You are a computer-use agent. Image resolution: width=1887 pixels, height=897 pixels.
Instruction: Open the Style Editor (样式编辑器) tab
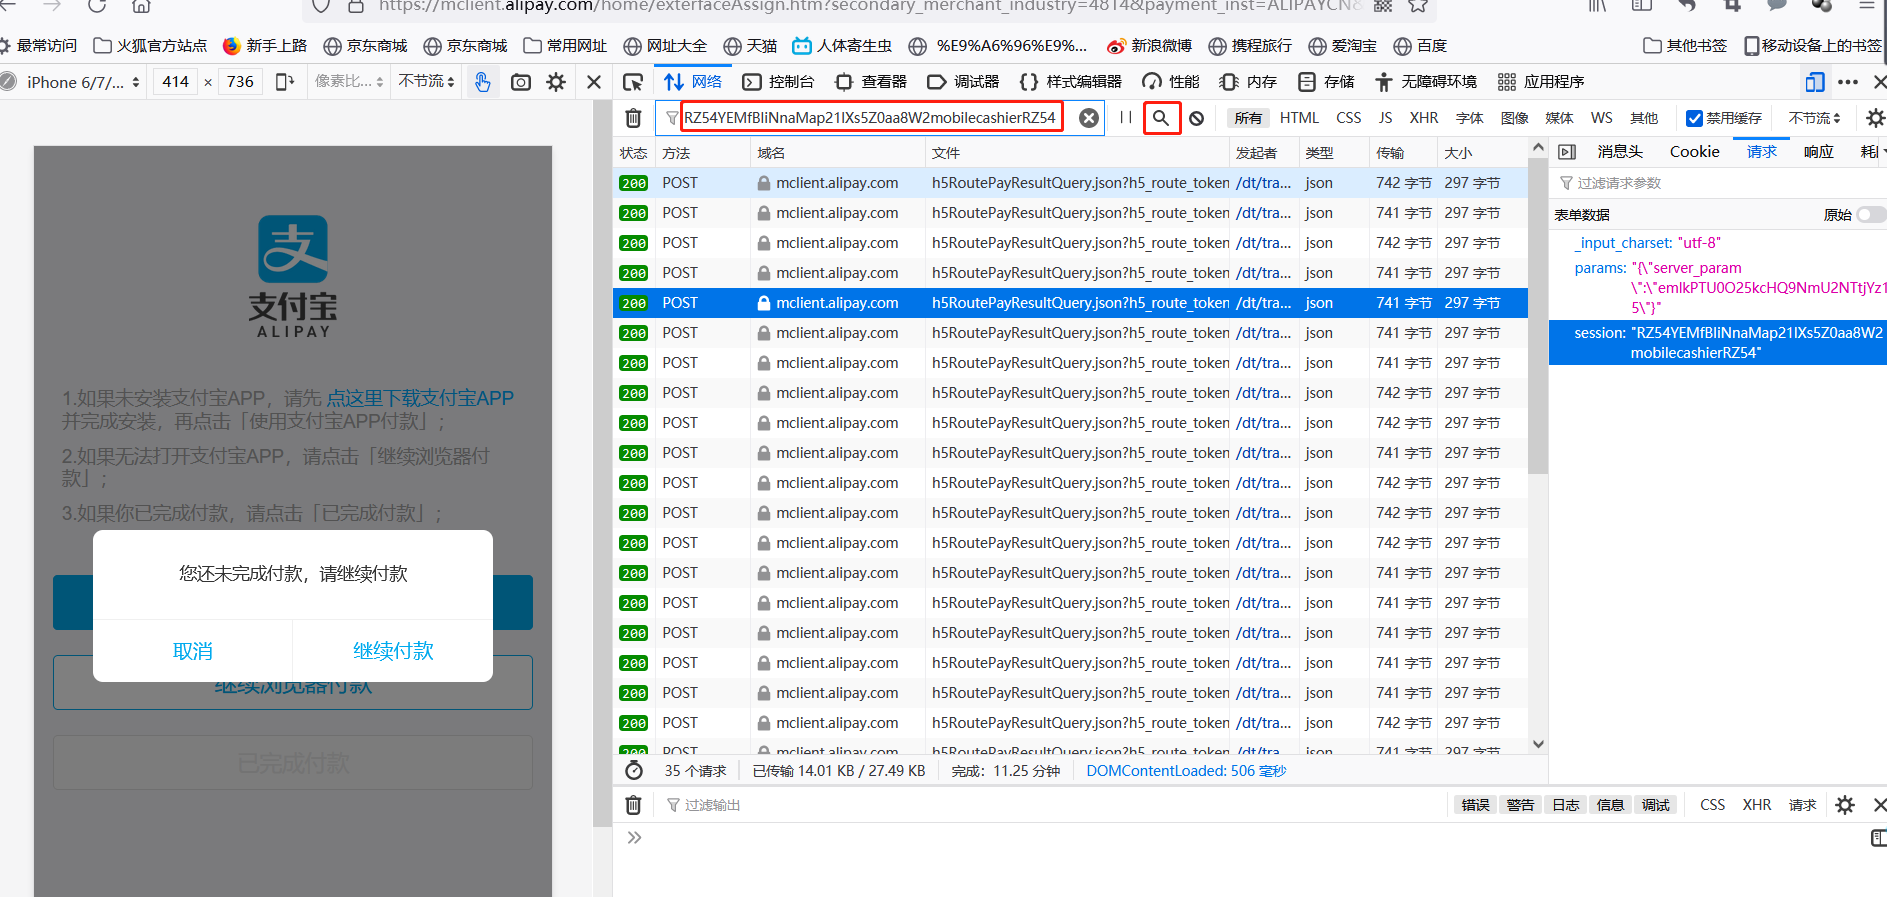click(1070, 82)
